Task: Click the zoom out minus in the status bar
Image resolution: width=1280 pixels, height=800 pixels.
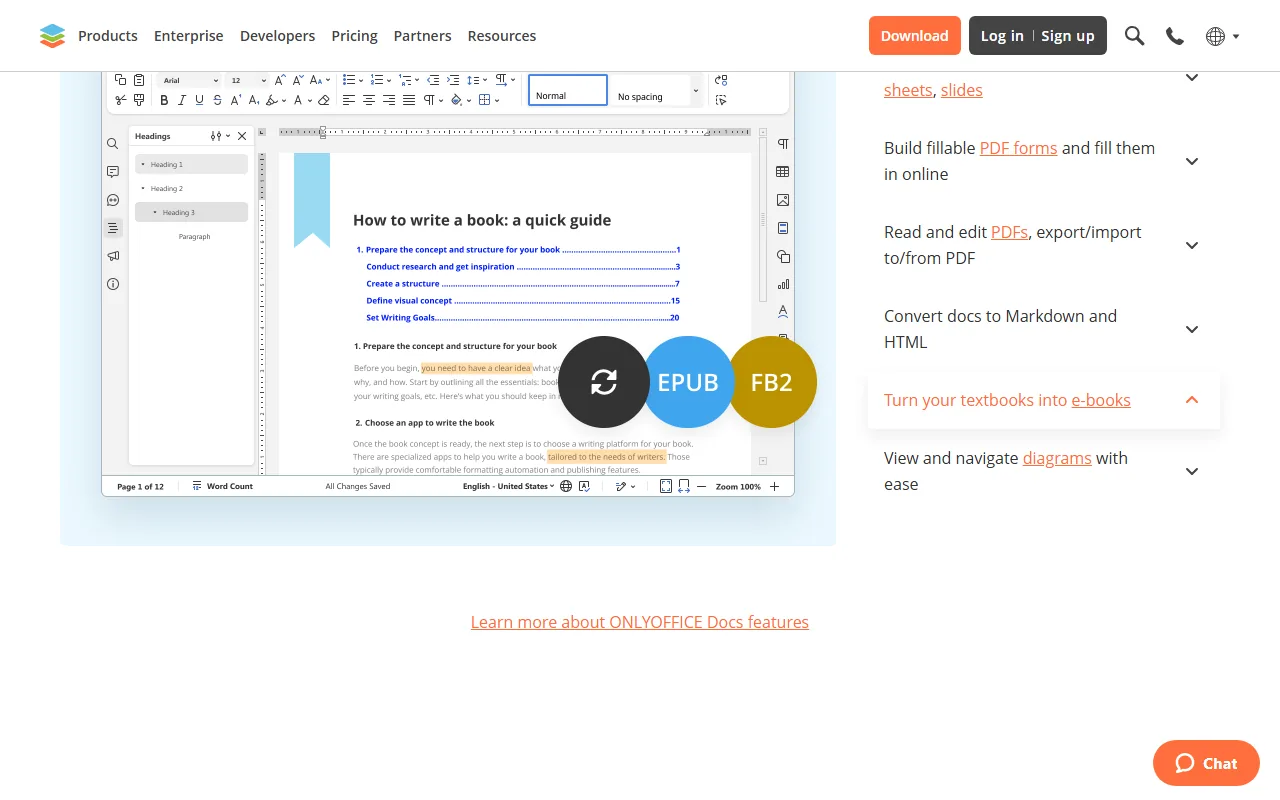Action: point(701,486)
